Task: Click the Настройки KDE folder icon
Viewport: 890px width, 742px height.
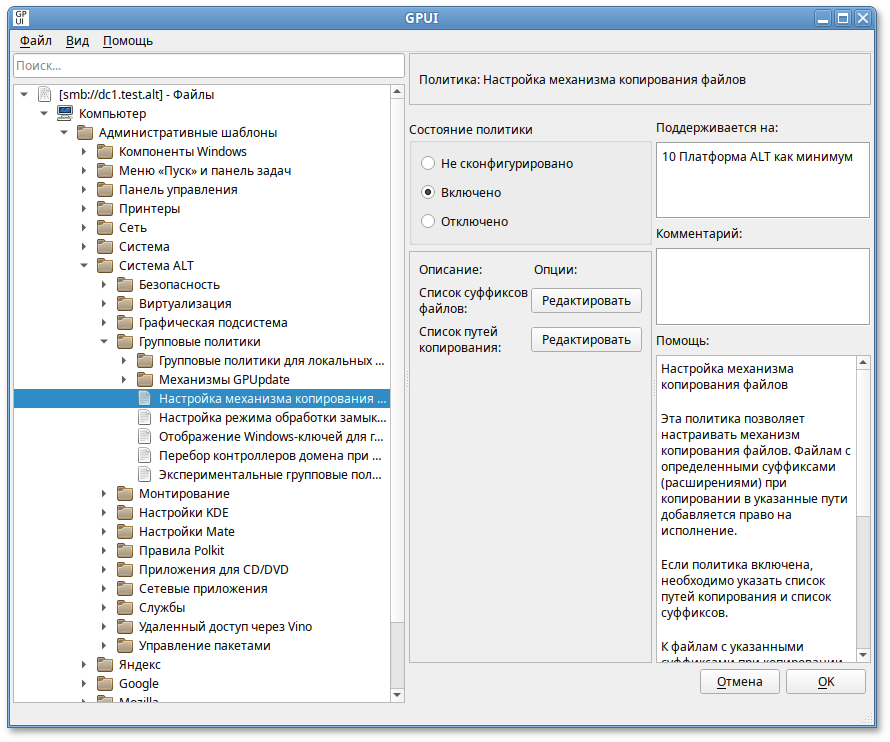Action: 124,513
